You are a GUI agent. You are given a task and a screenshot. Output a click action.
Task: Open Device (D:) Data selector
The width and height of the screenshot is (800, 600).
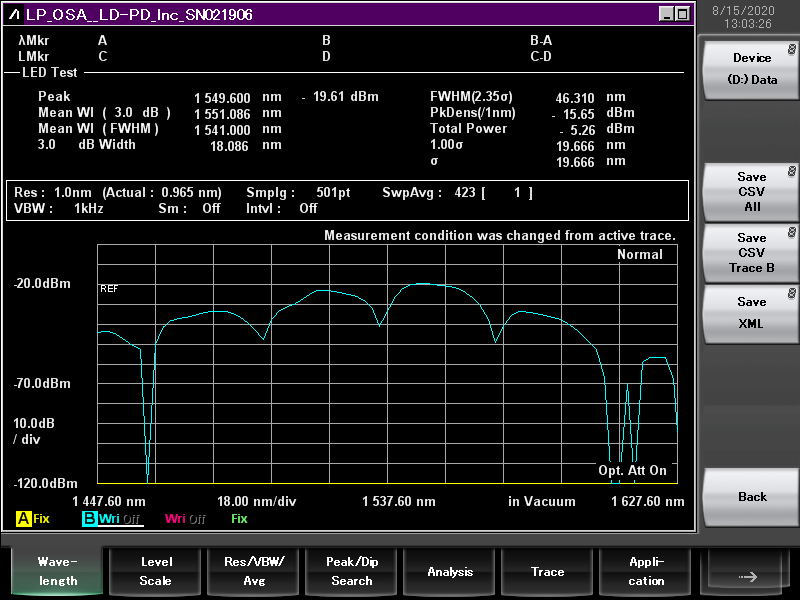[x=751, y=69]
